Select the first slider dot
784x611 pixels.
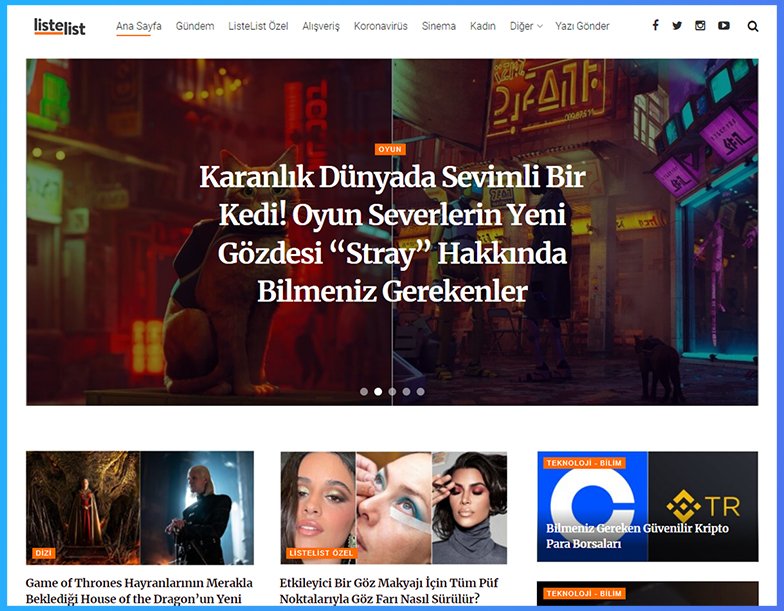click(x=364, y=392)
